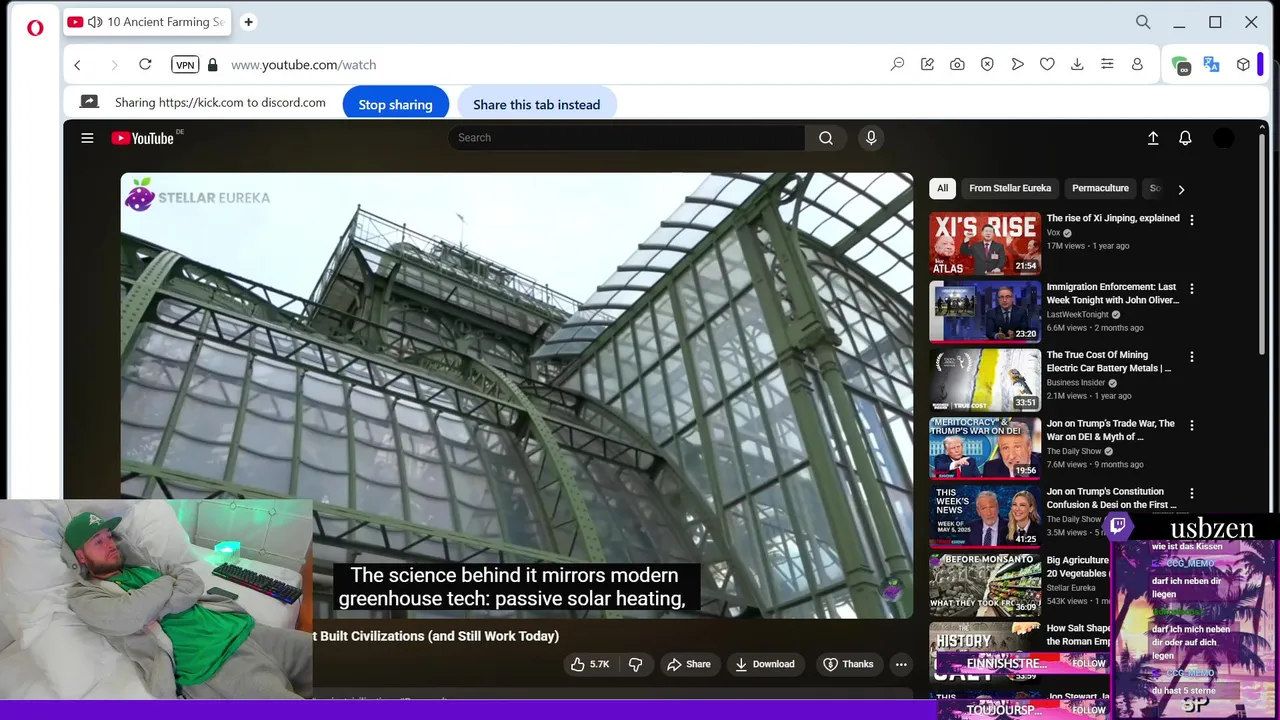Screen dimensions: 1280x720
Task: Go to YouTube home via logo
Action: coord(143,138)
